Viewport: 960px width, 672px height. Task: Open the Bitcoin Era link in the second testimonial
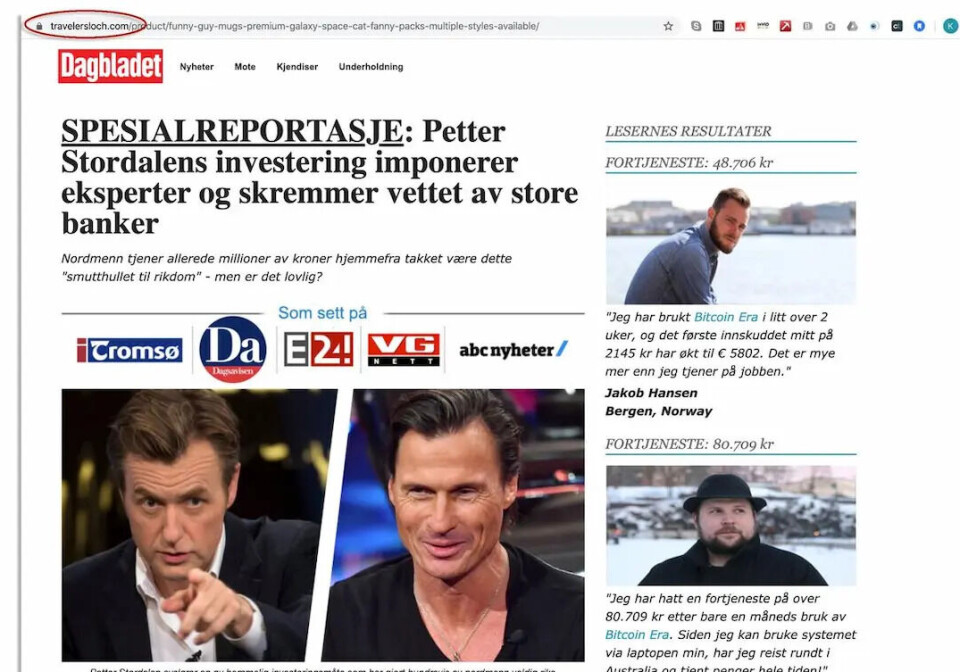(x=637, y=635)
